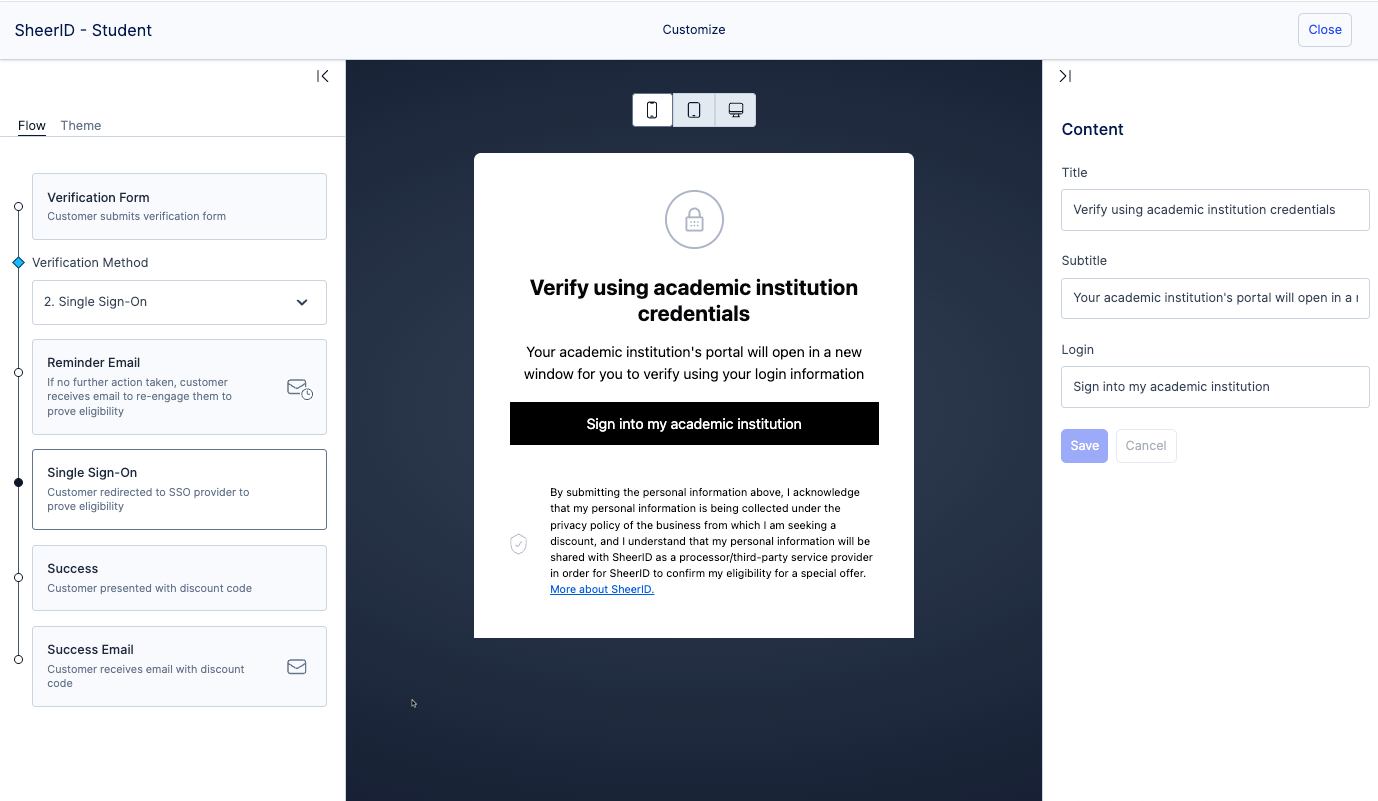This screenshot has height=801, width=1378.
Task: Switch preview to desktop device view
Action: (736, 110)
